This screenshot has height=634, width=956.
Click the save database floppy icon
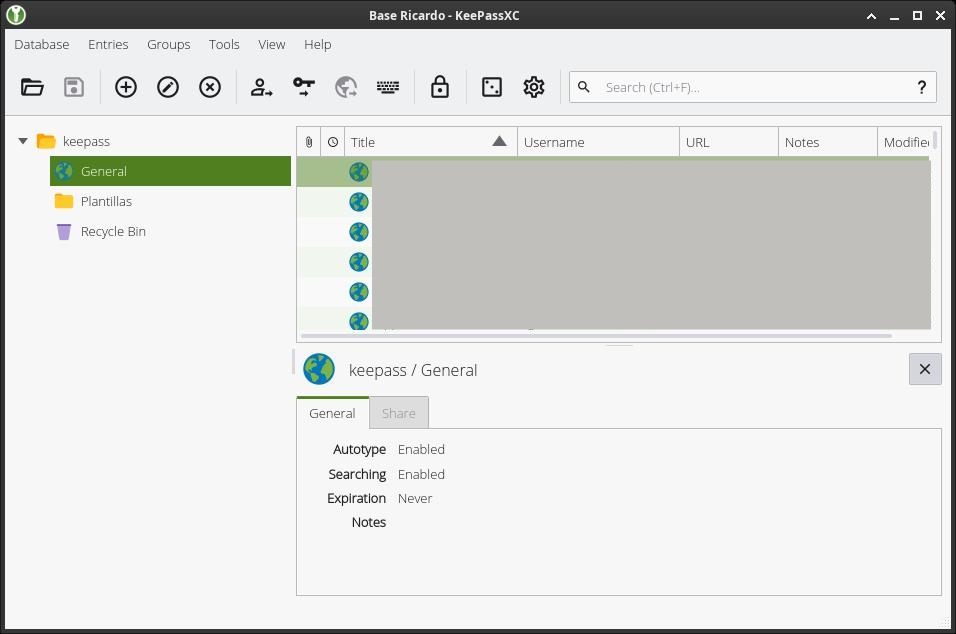pos(74,87)
